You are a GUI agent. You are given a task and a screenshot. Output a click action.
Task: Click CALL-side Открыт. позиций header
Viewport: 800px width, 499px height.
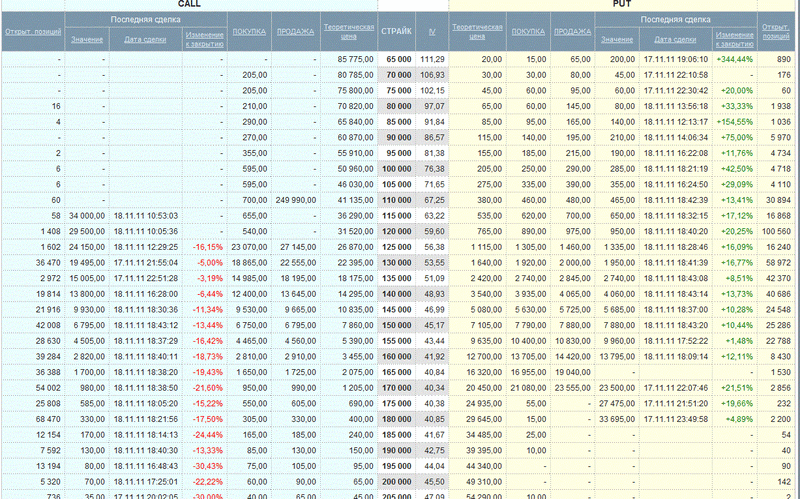click(32, 31)
